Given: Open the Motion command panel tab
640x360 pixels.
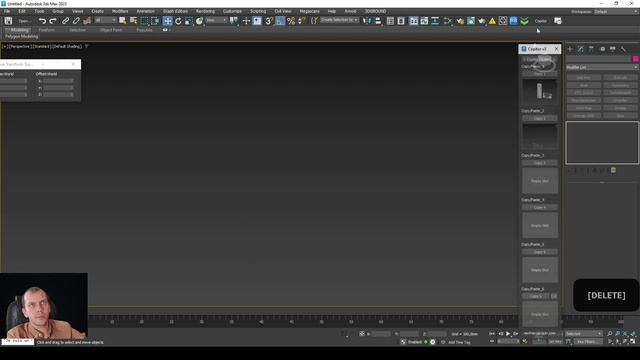Looking at the screenshot, I should coord(602,49).
